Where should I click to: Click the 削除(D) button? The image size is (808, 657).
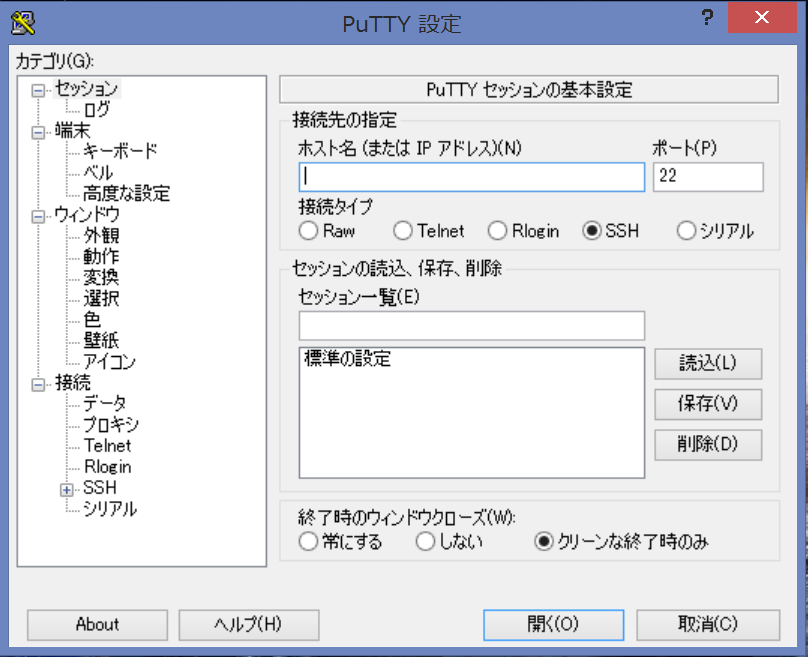[x=708, y=444]
